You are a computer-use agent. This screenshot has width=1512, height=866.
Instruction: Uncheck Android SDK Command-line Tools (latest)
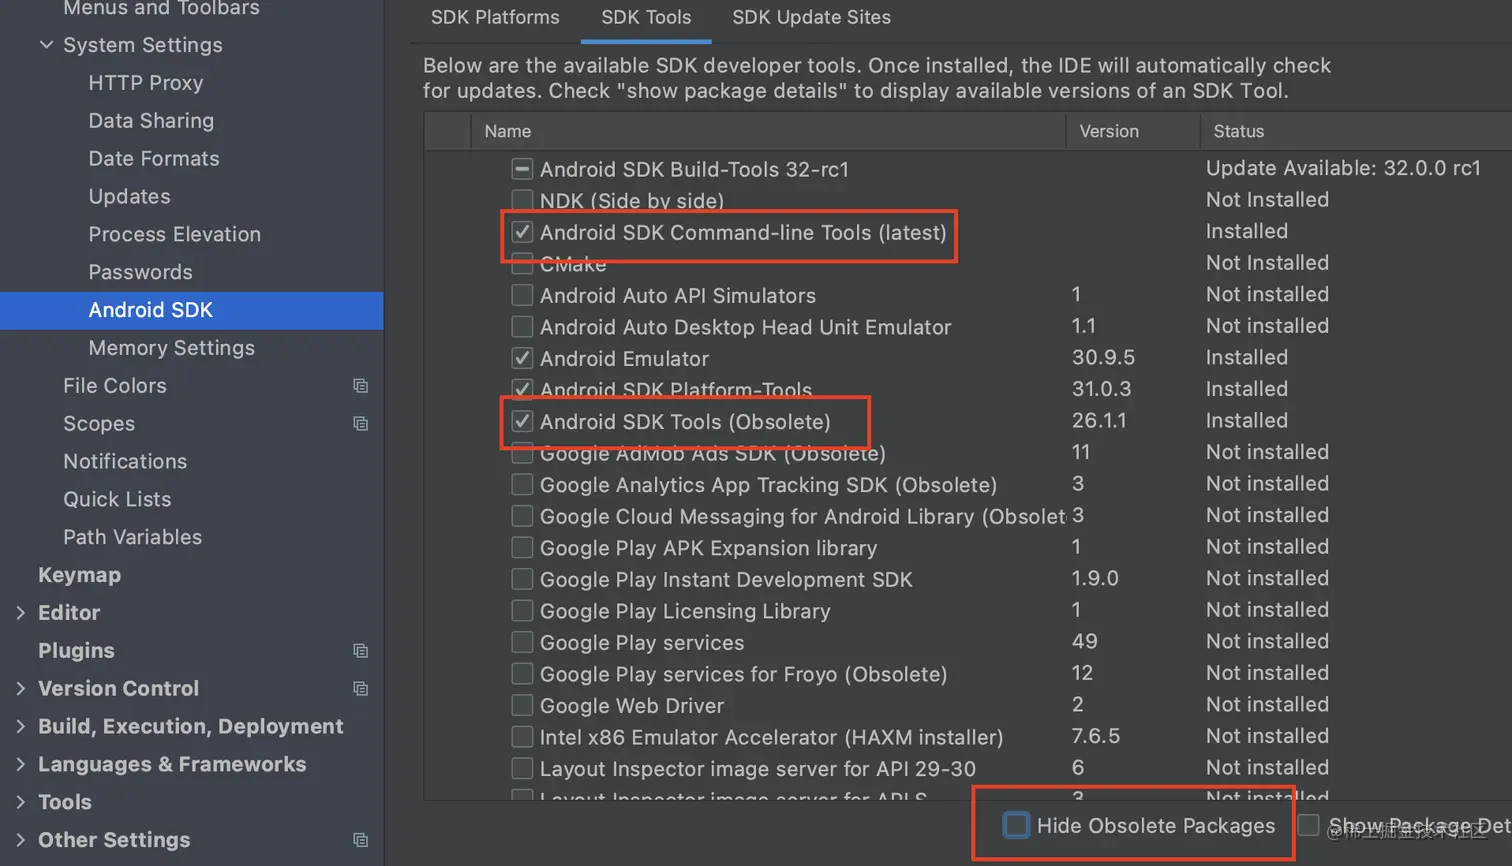(x=522, y=233)
